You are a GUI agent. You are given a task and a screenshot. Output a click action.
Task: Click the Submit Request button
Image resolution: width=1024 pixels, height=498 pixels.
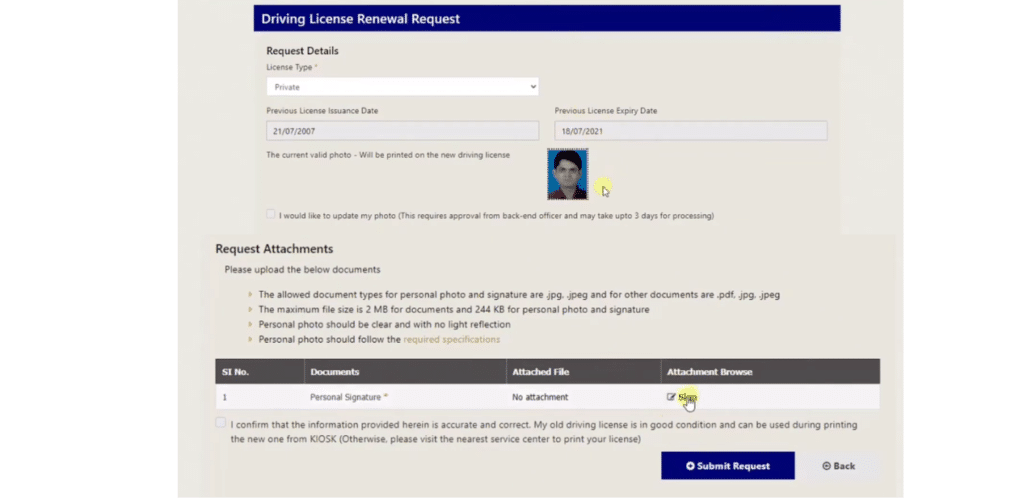728,466
